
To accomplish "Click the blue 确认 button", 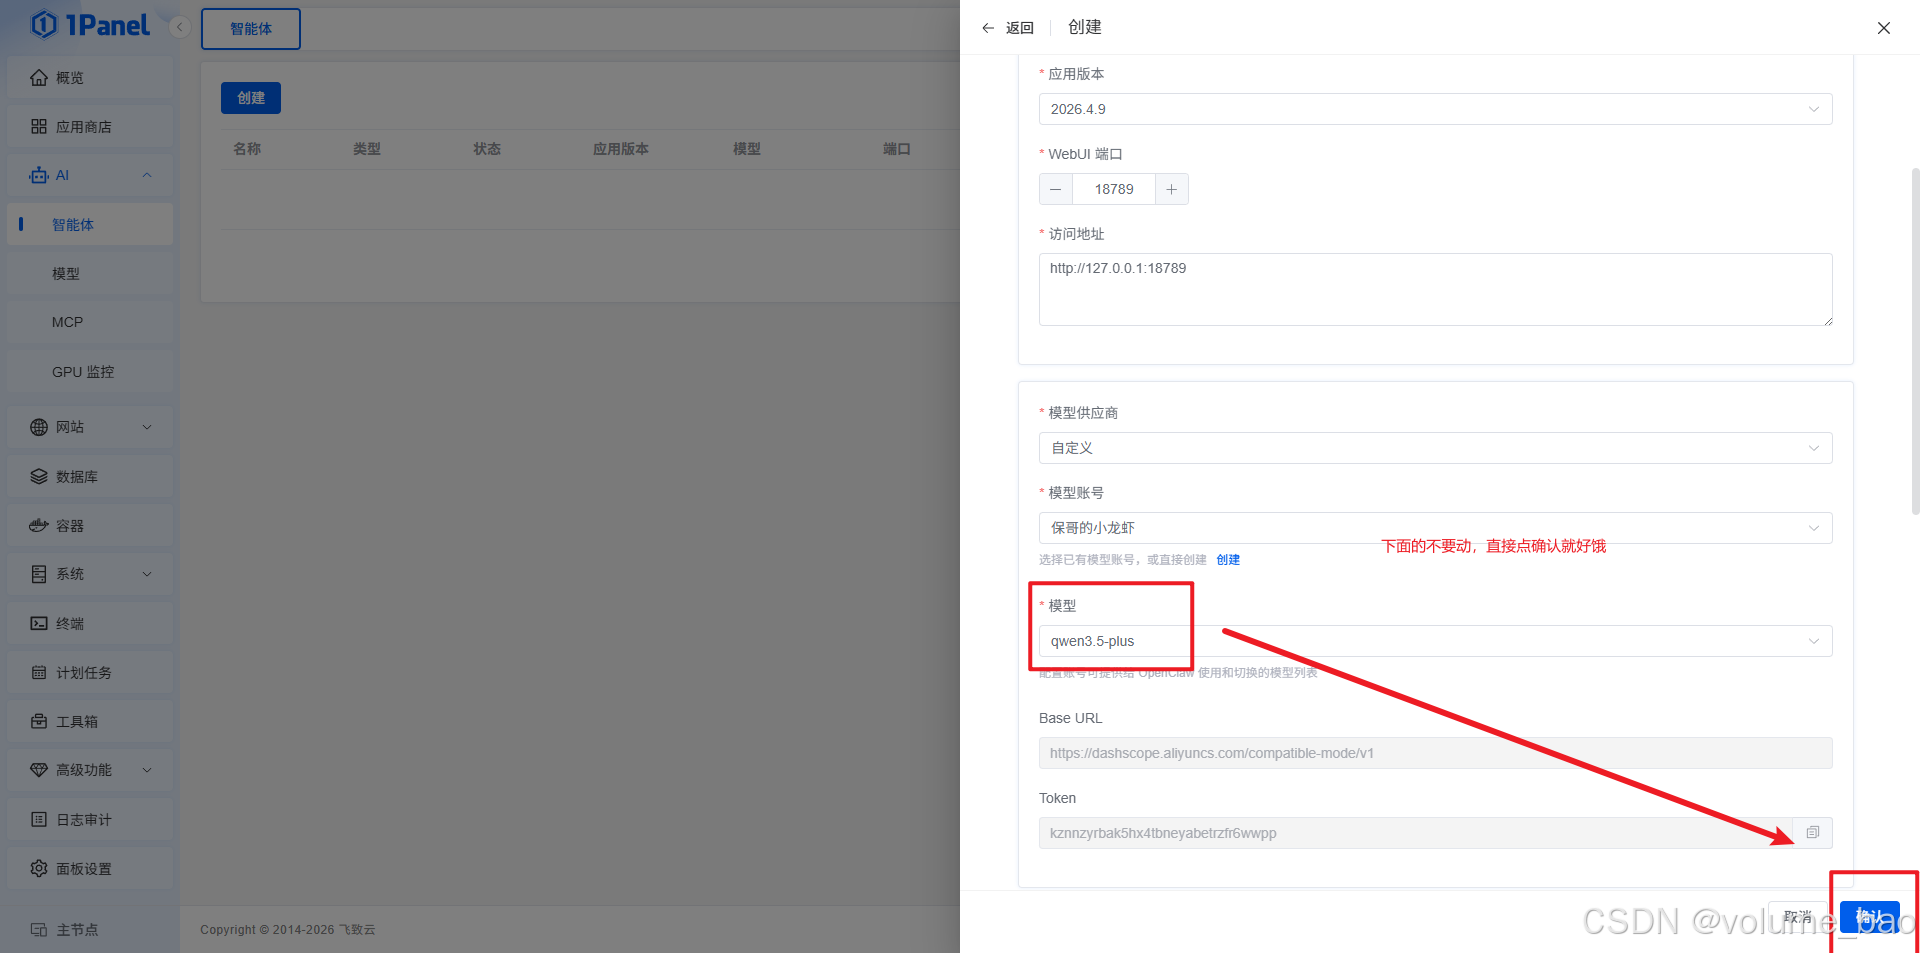I will [1870, 917].
